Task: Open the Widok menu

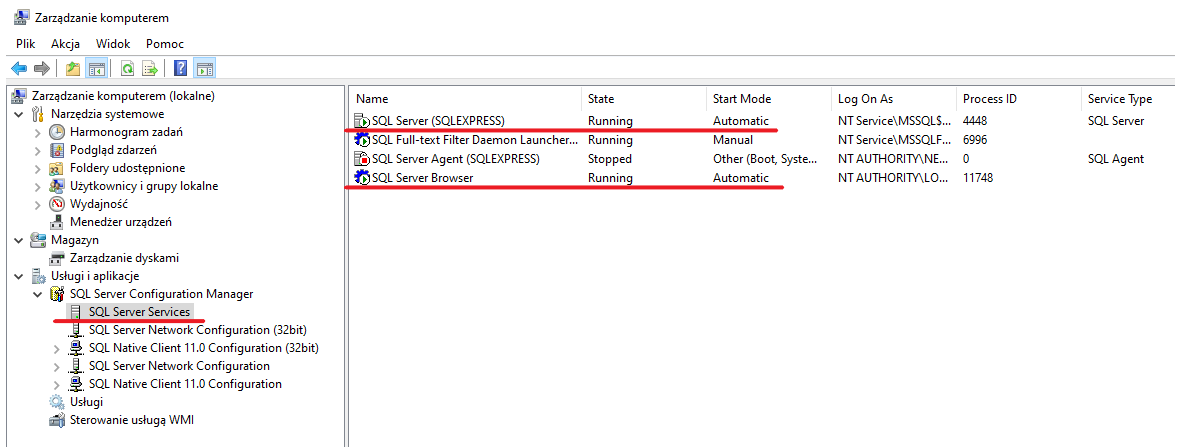Action: tap(113, 44)
